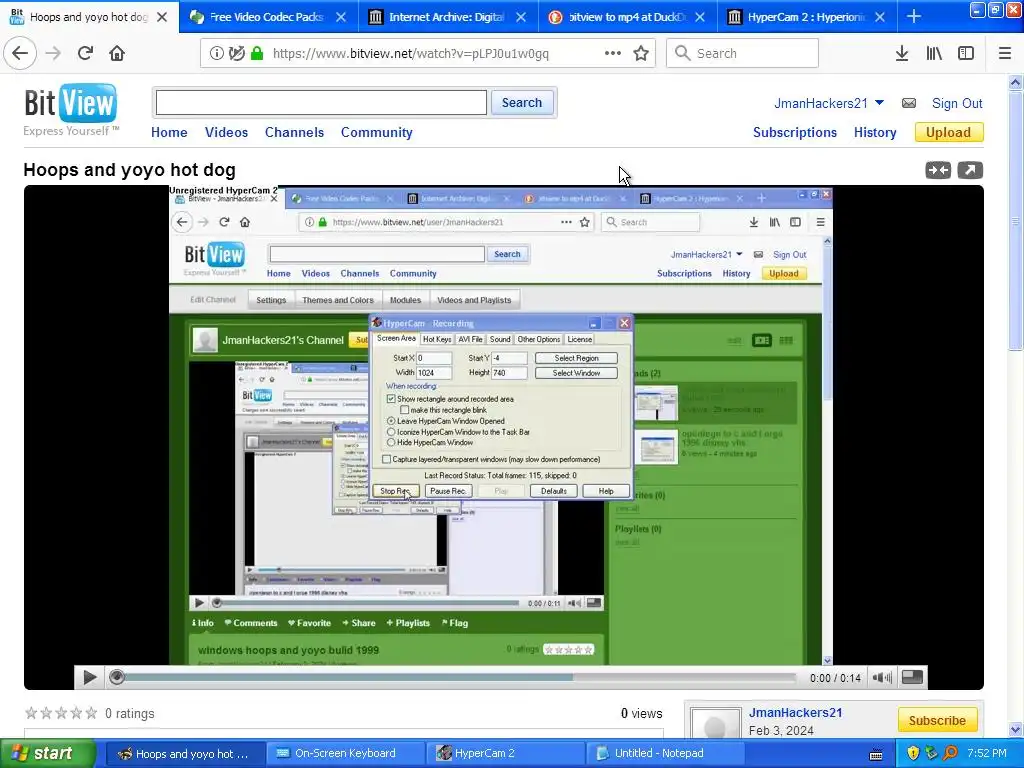Reload the page with the refresh icon

(x=85, y=53)
